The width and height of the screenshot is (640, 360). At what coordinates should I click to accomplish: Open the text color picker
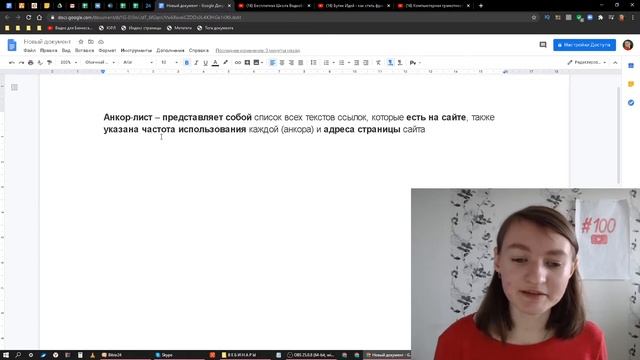[215, 62]
